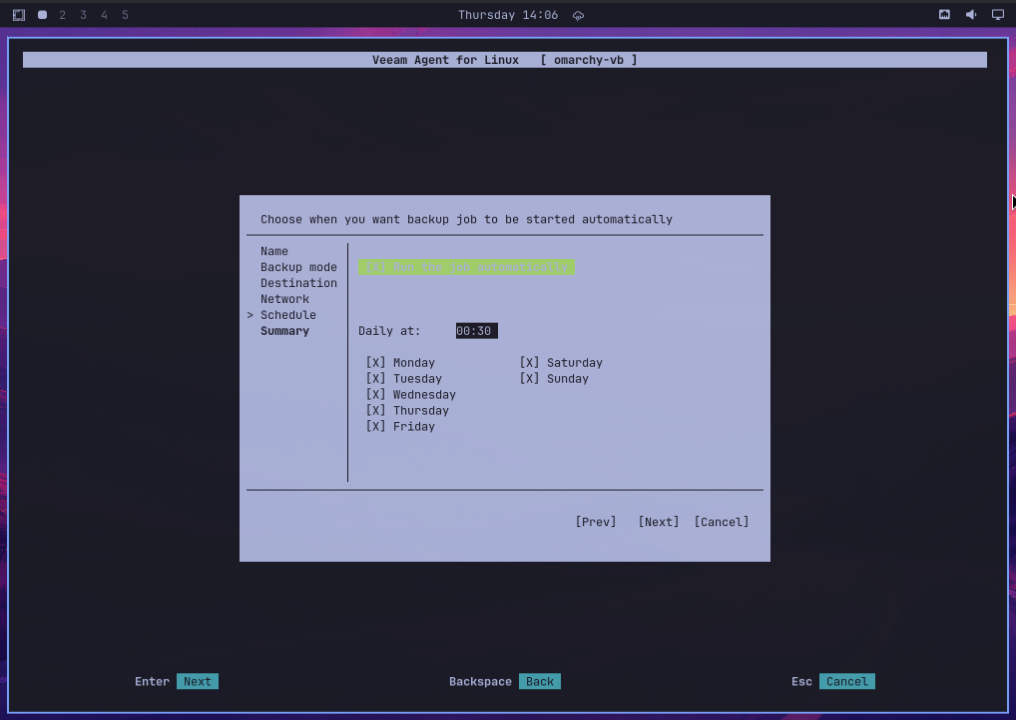Select the Schedule wizard step

[x=288, y=315]
